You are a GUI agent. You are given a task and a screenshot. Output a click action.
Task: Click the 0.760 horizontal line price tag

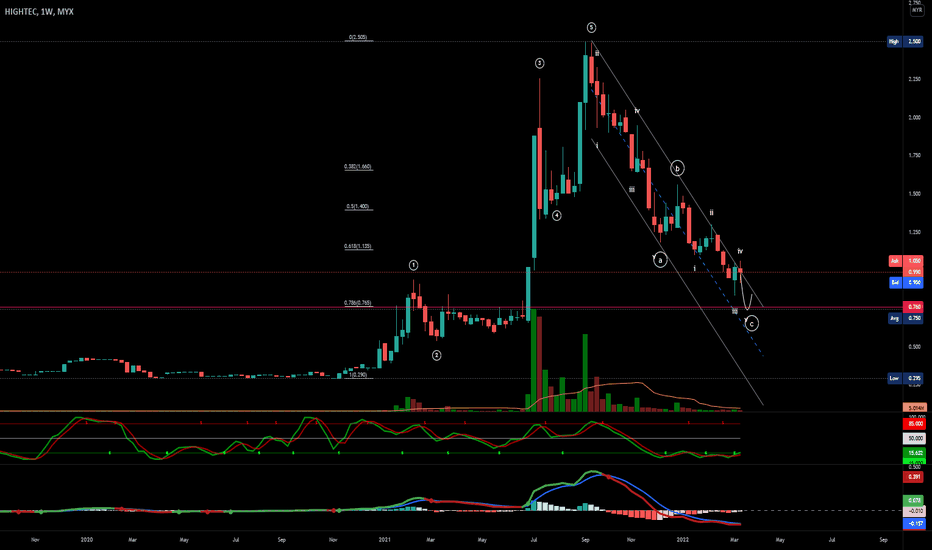tap(913, 307)
